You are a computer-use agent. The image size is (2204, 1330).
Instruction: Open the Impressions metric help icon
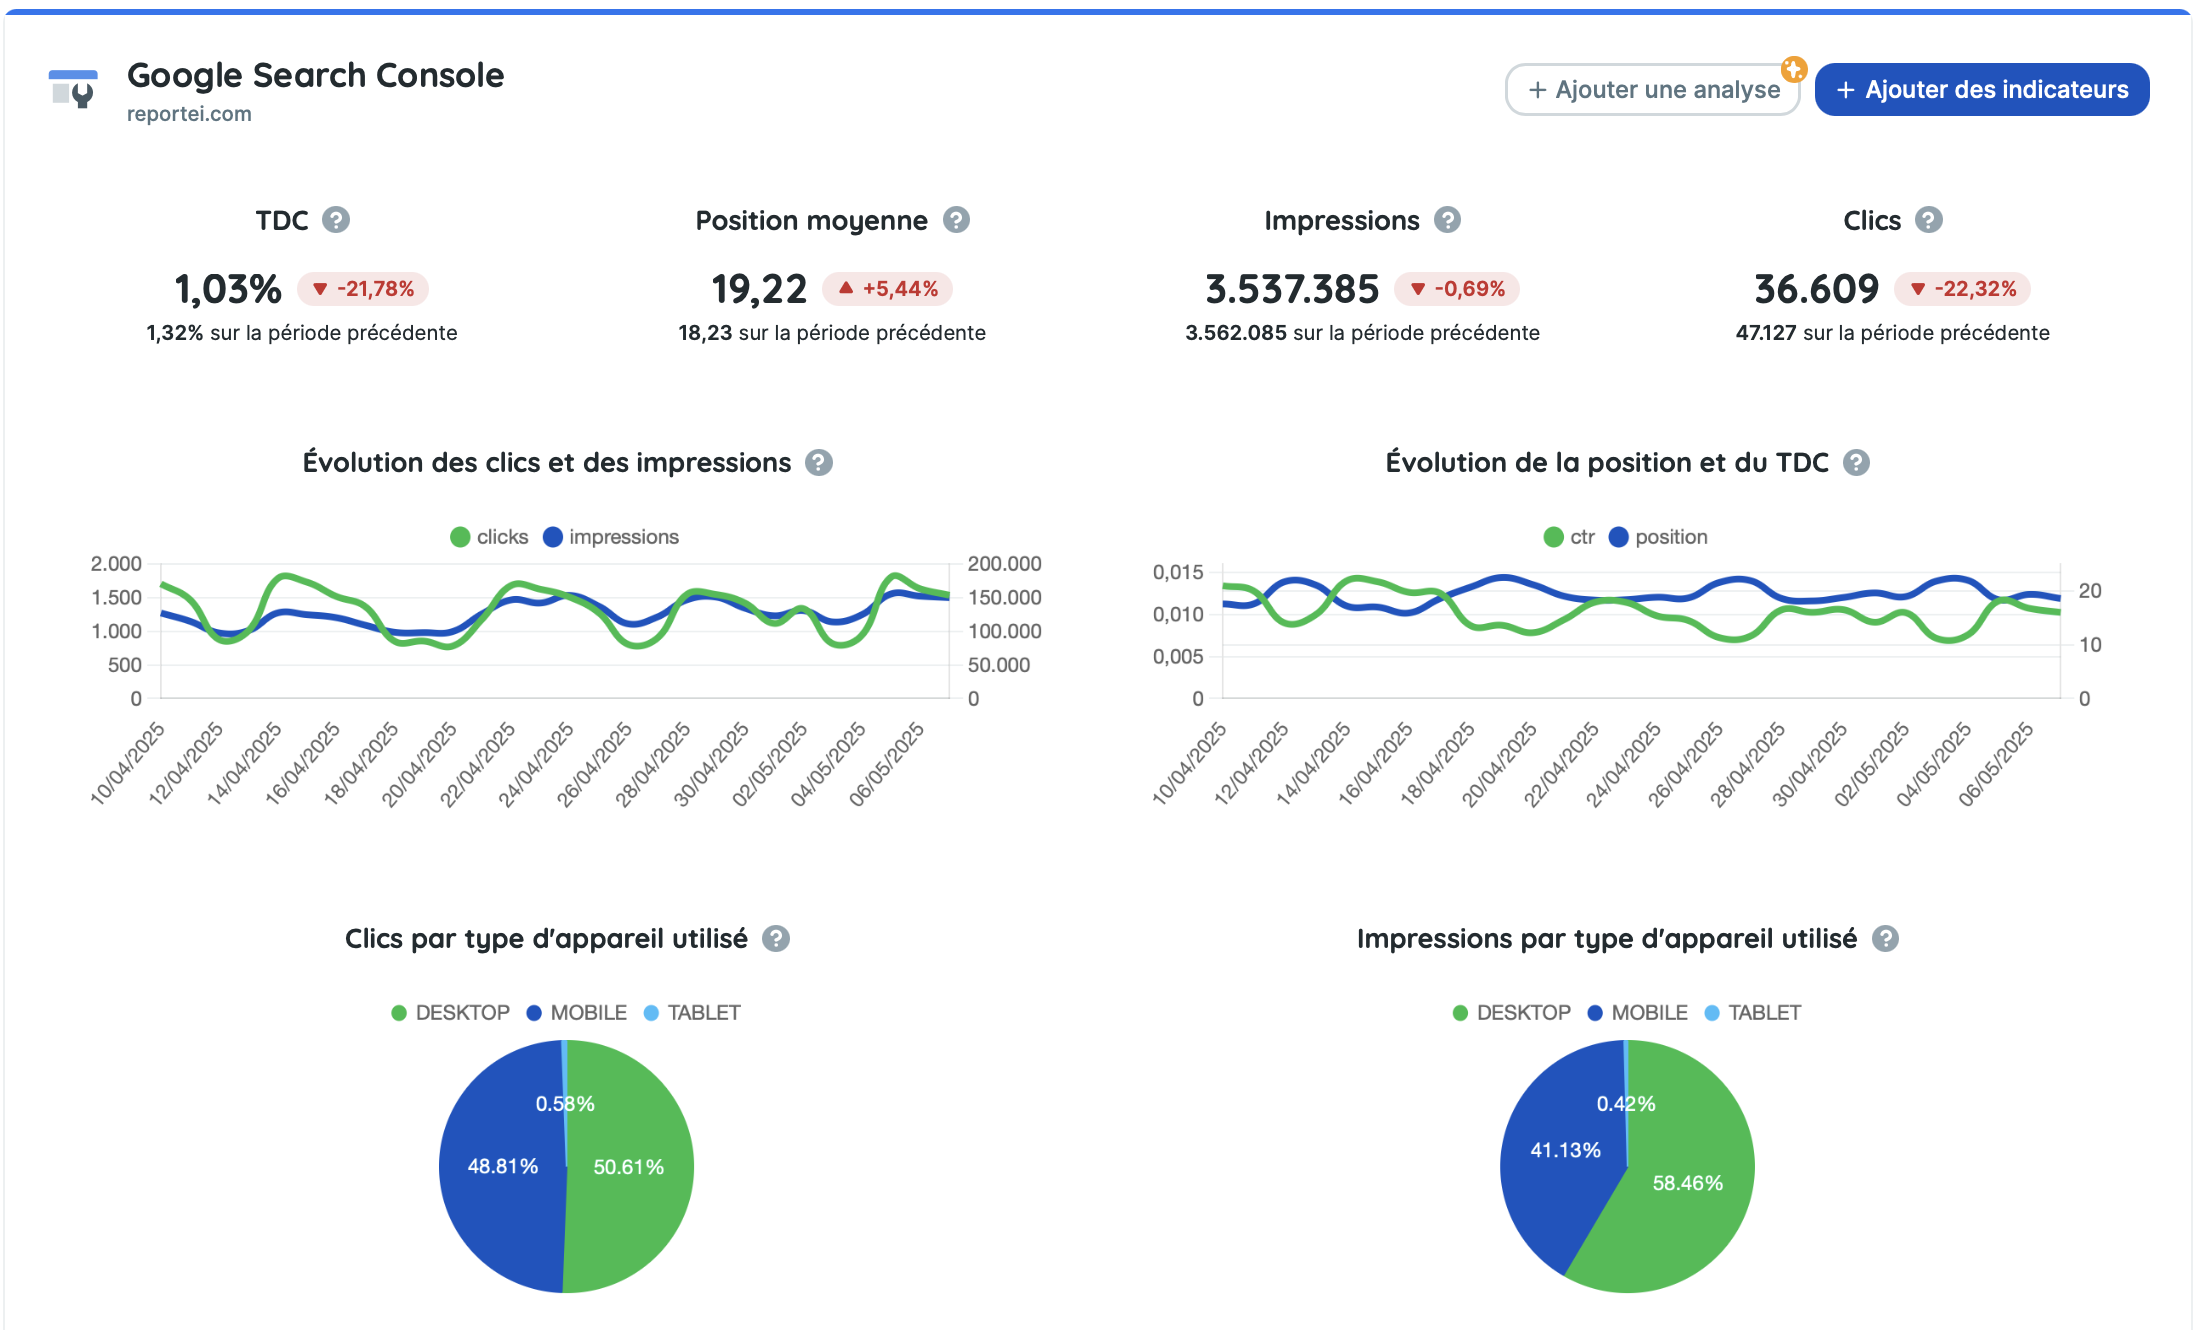pos(1446,219)
